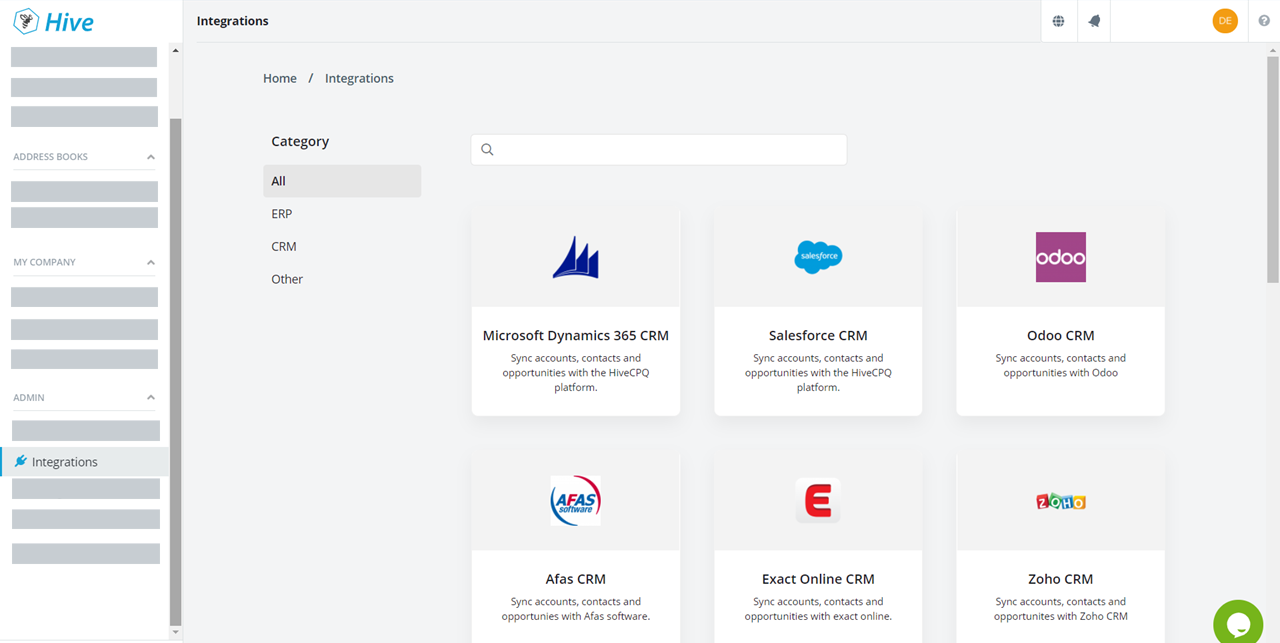Open the help question mark icon

1264,21
